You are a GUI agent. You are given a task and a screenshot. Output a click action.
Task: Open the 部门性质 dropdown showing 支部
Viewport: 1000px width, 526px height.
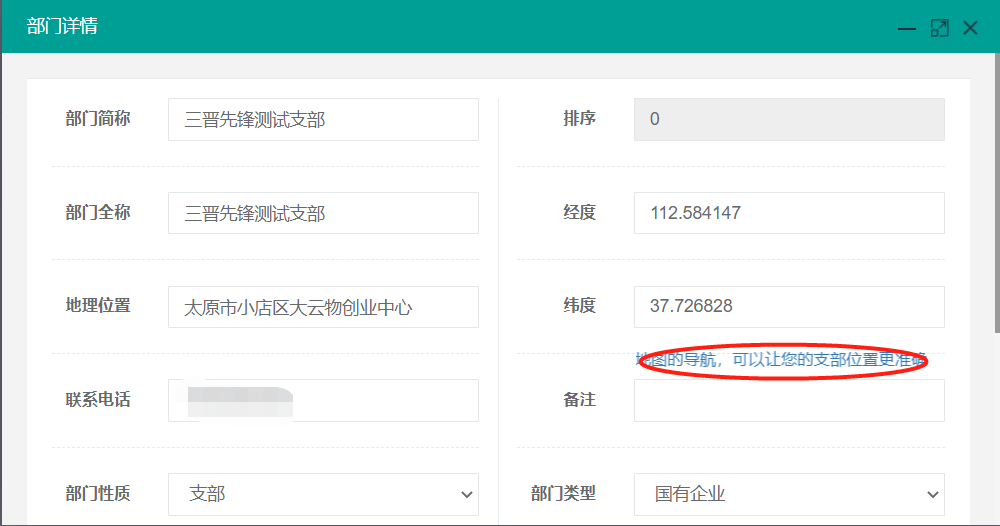coord(323,494)
